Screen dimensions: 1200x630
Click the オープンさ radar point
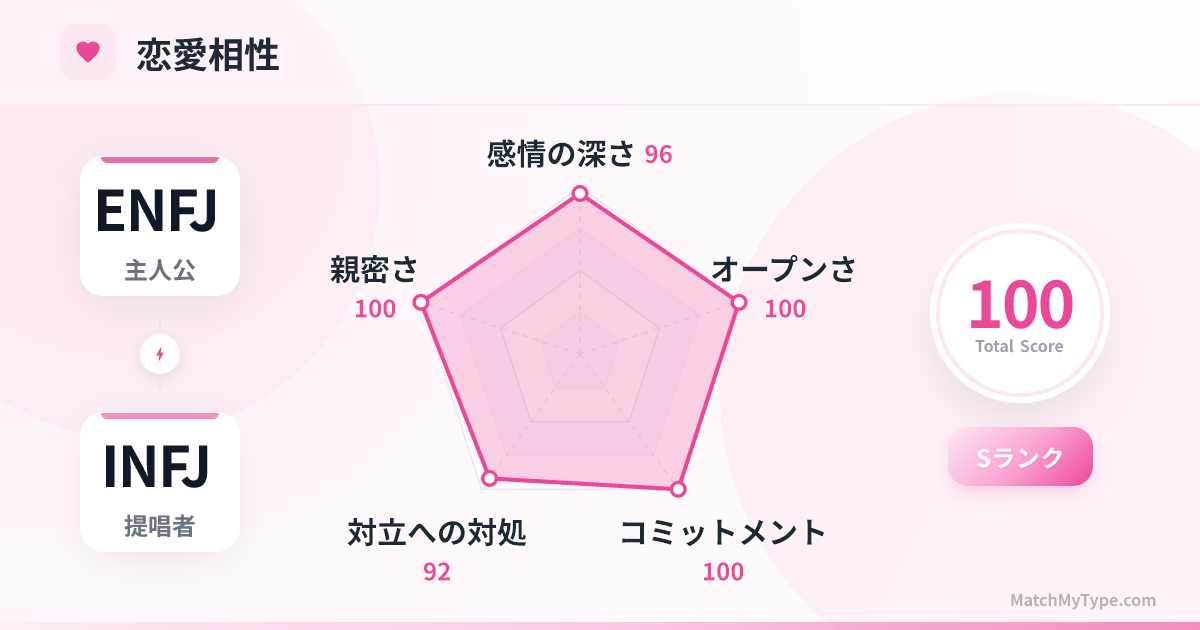click(739, 302)
